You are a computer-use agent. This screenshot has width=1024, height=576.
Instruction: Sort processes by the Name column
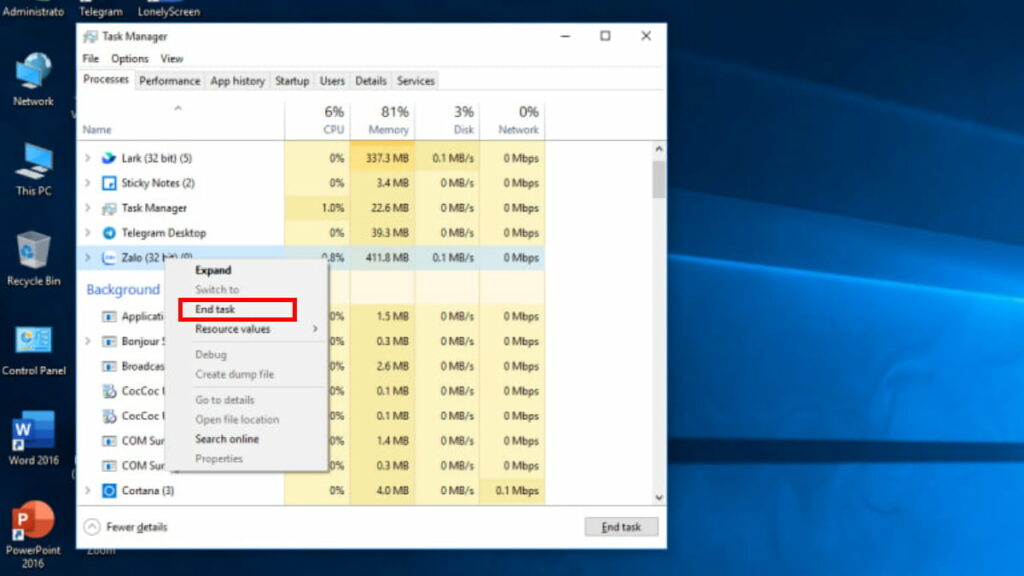(x=96, y=129)
